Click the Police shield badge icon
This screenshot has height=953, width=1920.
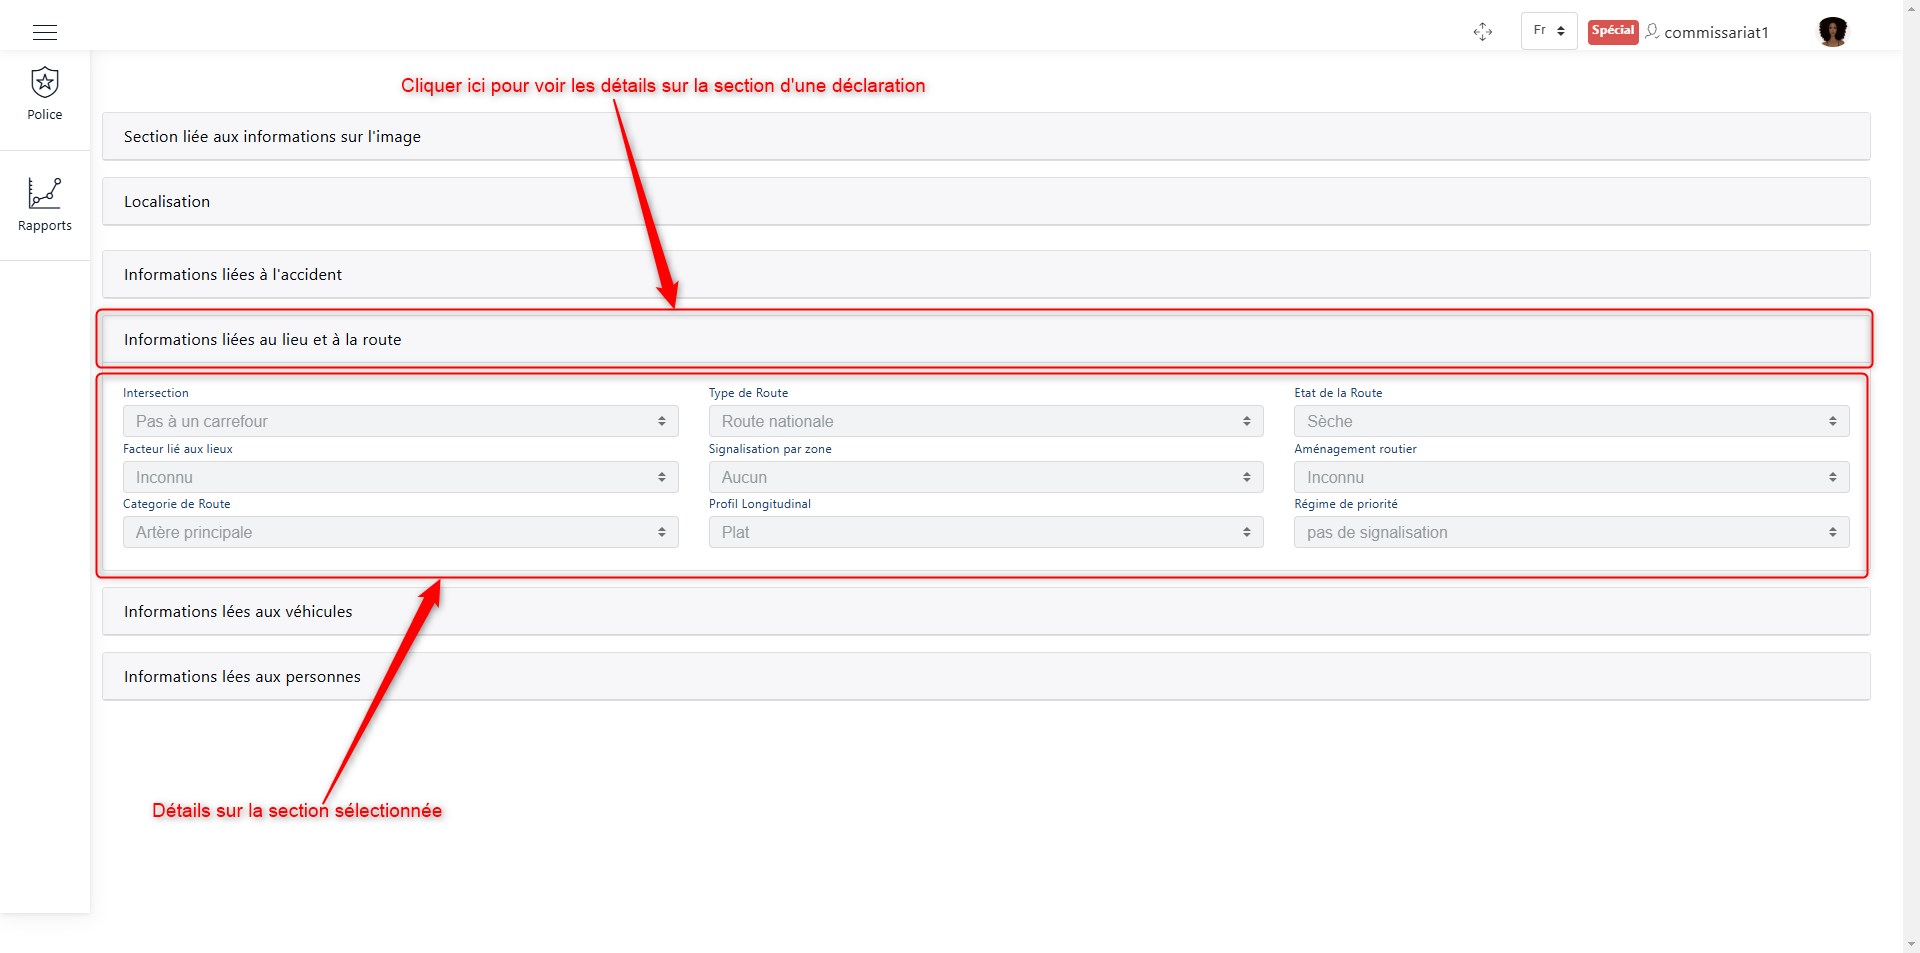pyautogui.click(x=45, y=82)
